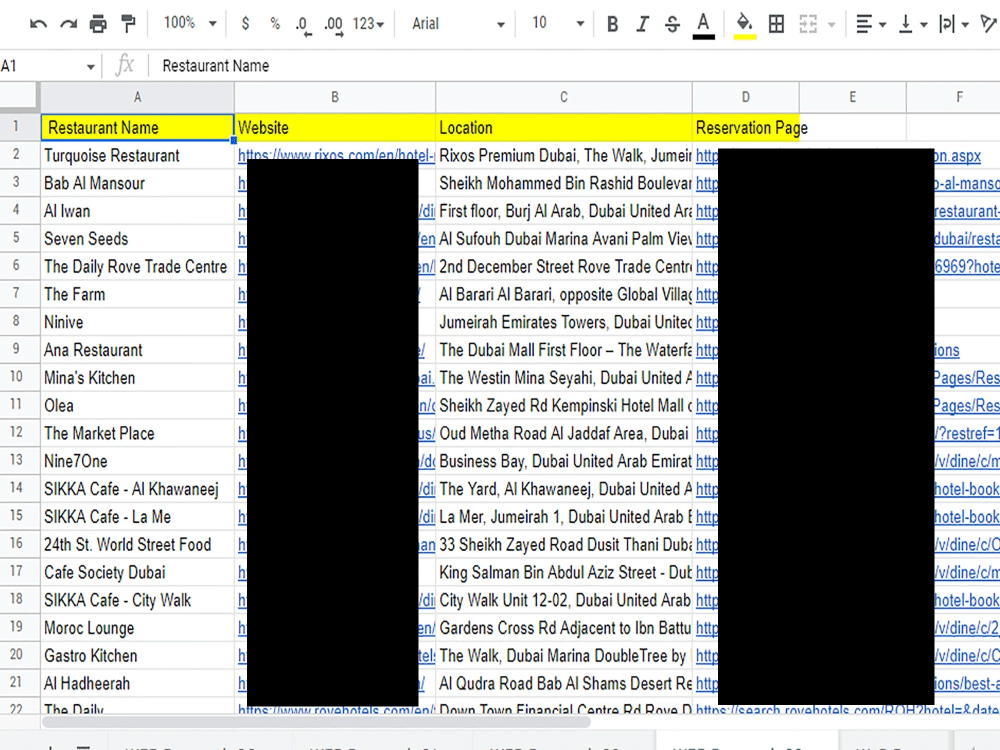The image size is (1000, 750).
Task: Select the Turquoise Restaurant cell
Action: (137, 155)
